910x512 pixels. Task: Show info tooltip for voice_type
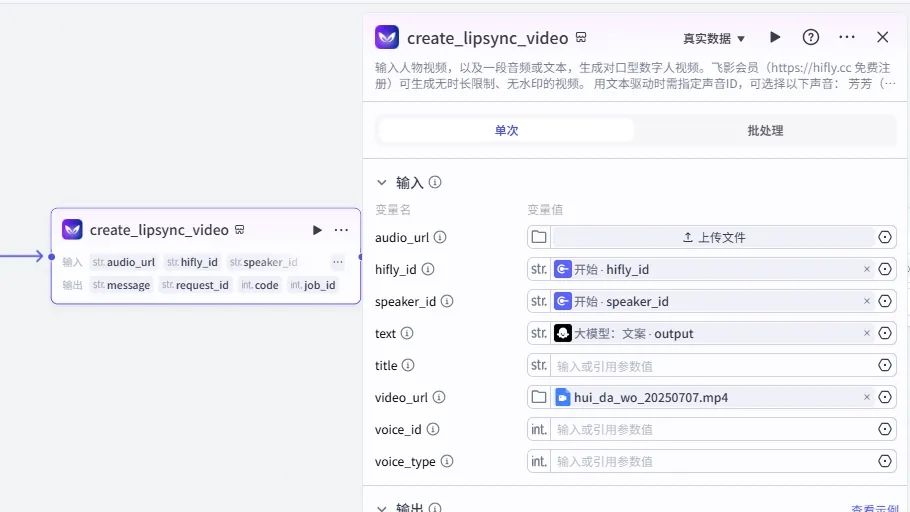[x=447, y=461]
